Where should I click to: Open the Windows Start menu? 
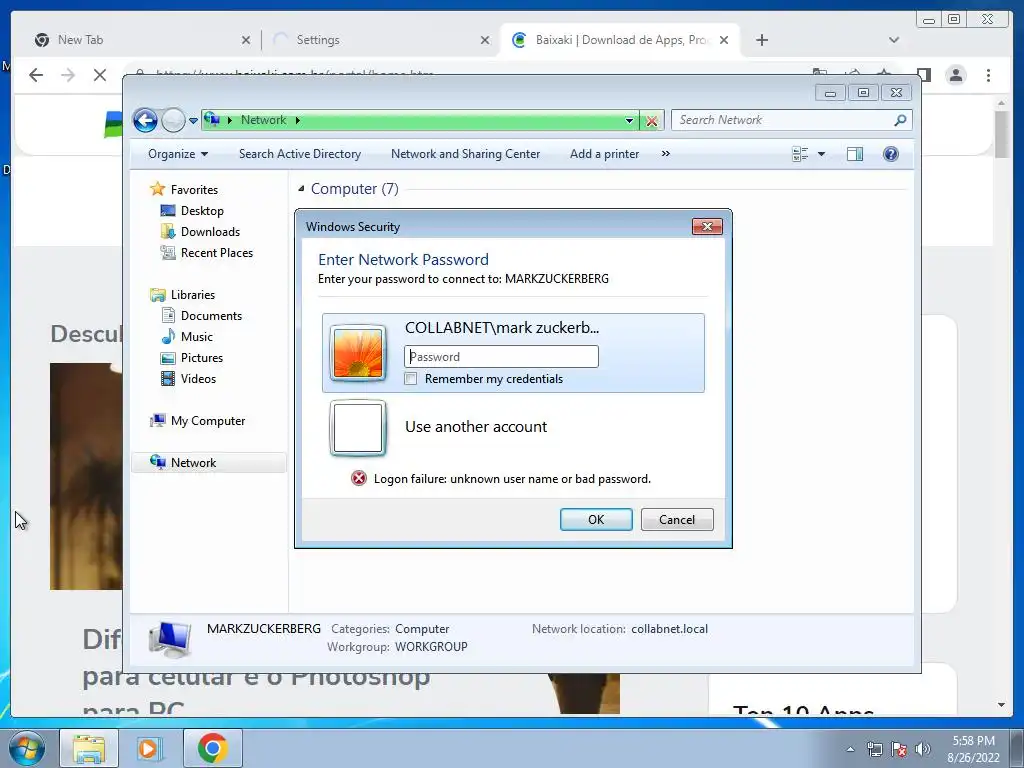click(27, 748)
